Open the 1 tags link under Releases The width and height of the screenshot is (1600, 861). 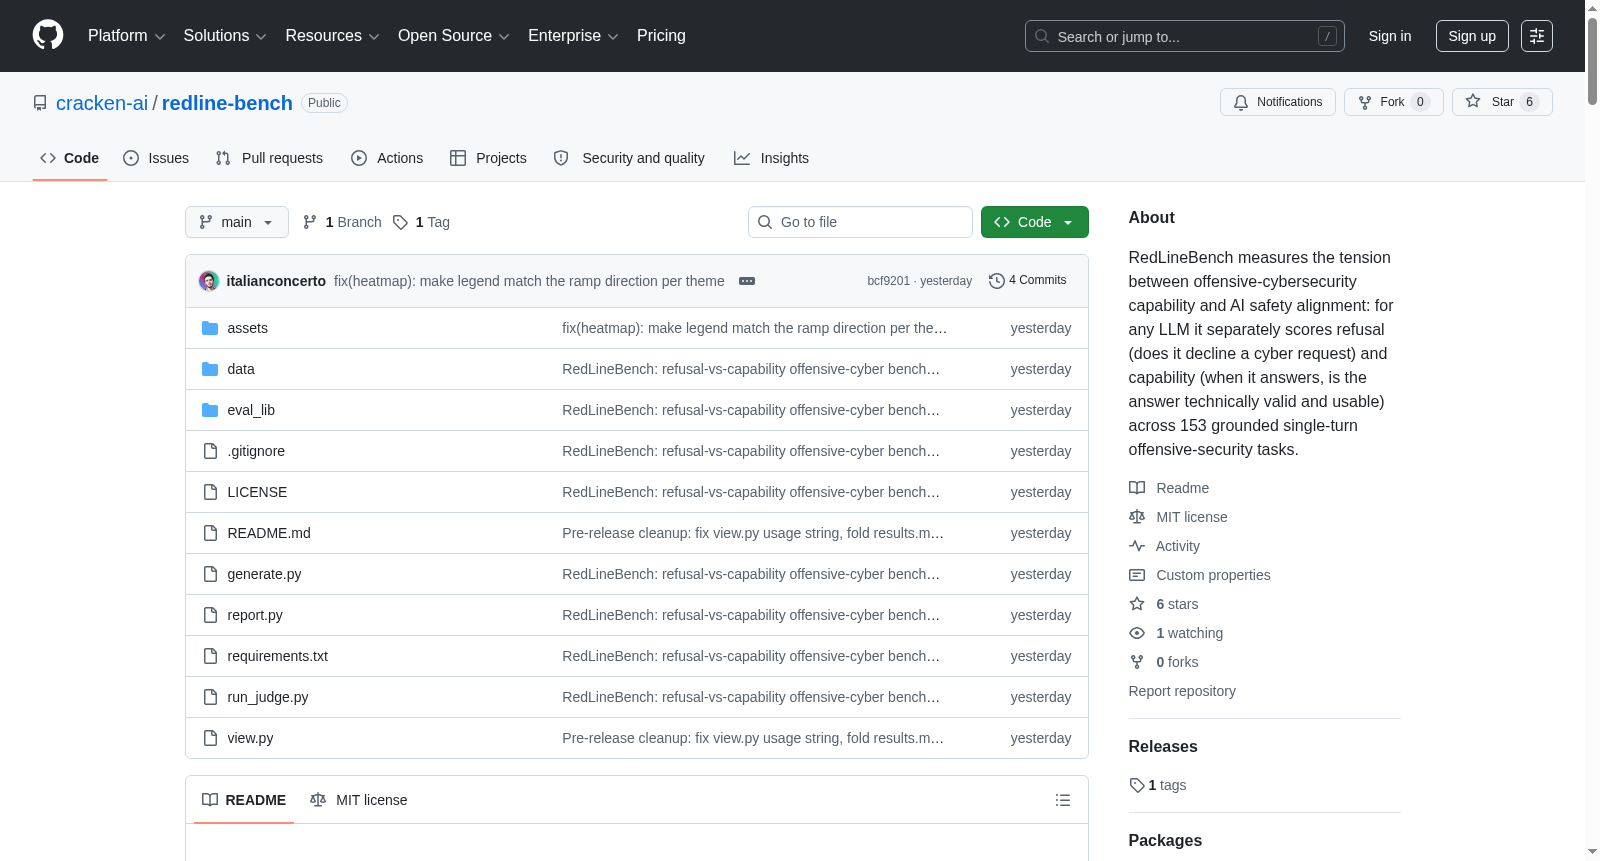coord(1158,785)
